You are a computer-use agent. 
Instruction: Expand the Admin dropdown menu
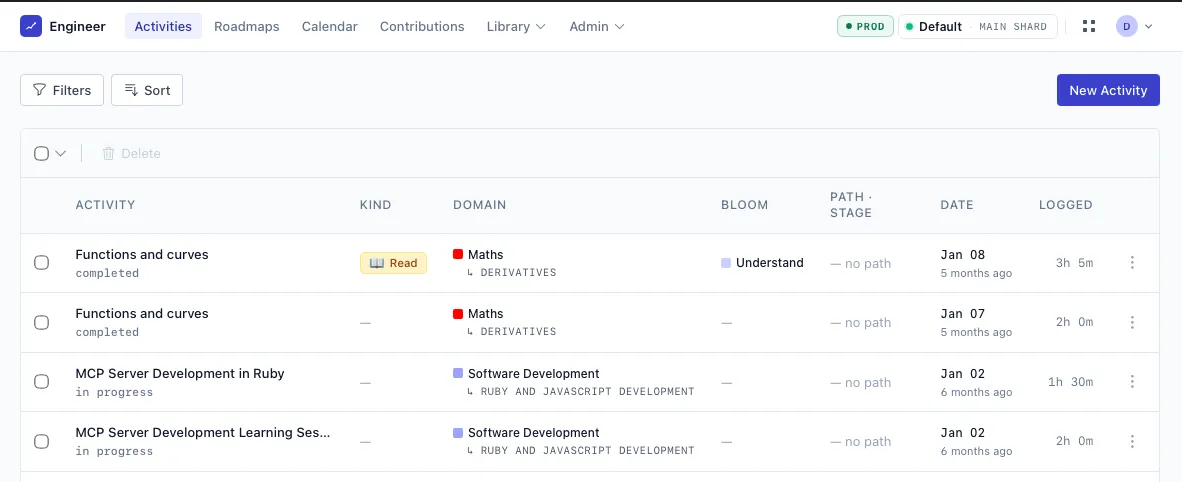point(596,26)
